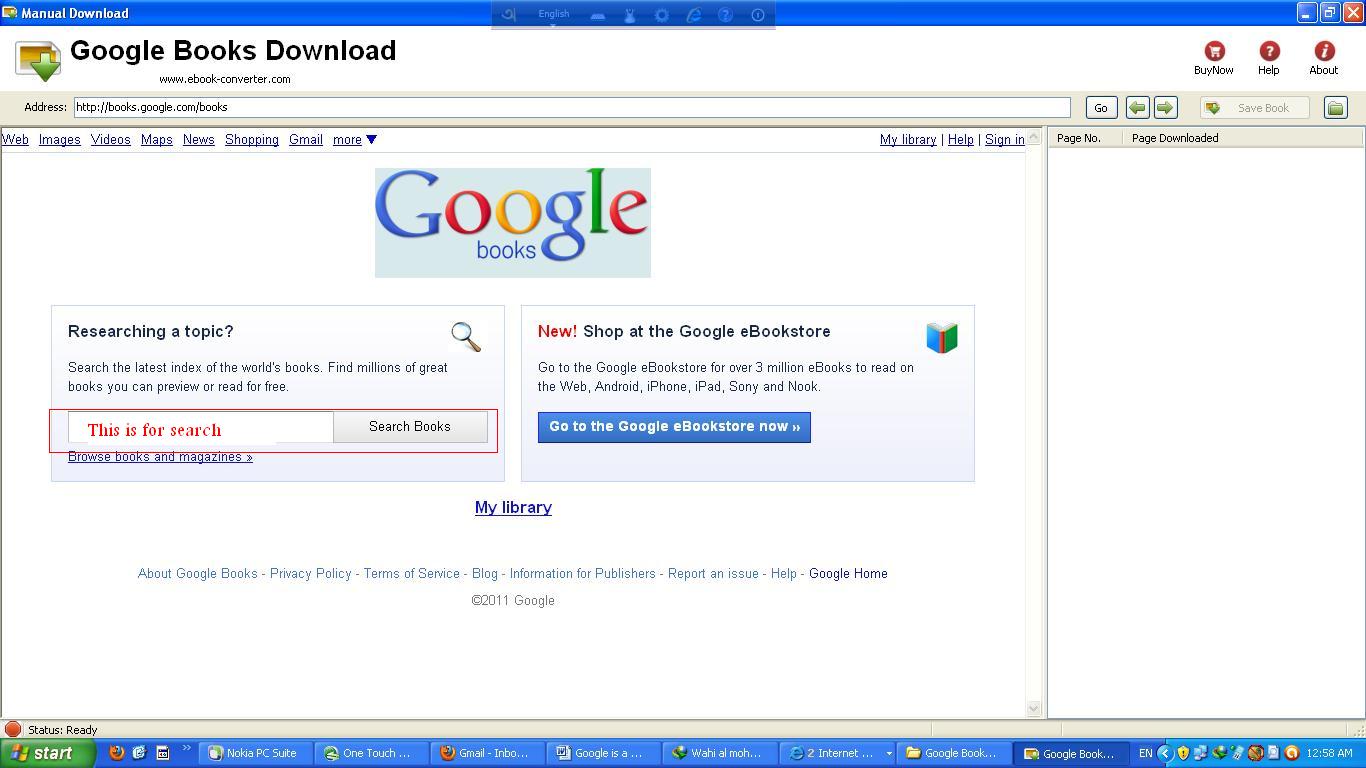Click the Google books logo image

[x=513, y=223]
